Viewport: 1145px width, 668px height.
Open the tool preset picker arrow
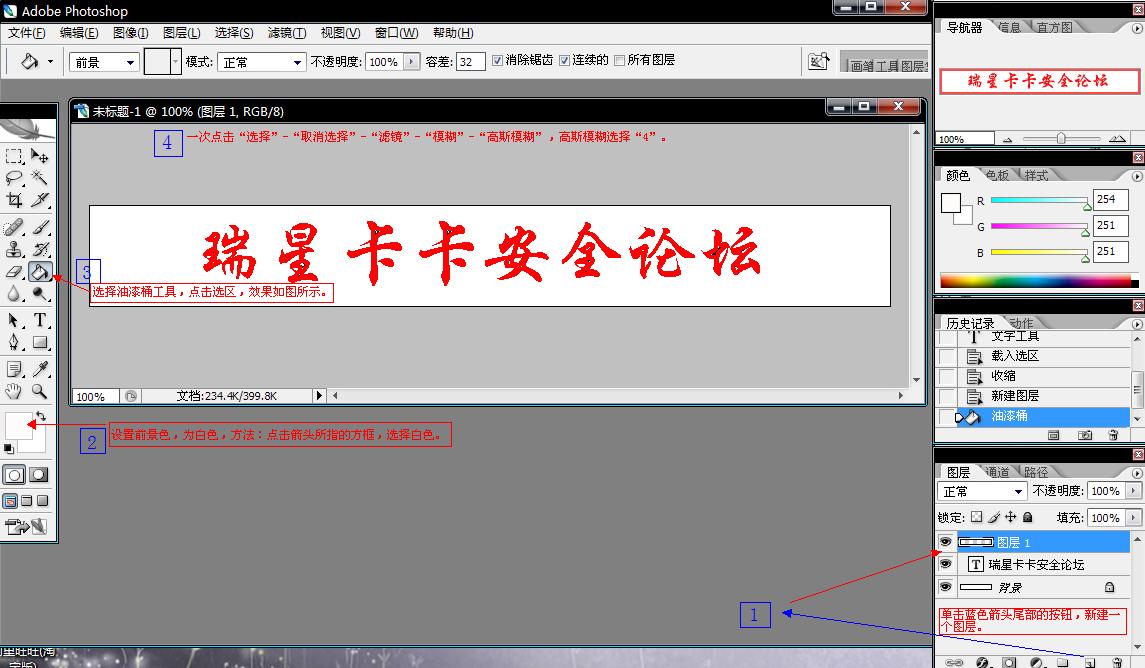(50, 62)
